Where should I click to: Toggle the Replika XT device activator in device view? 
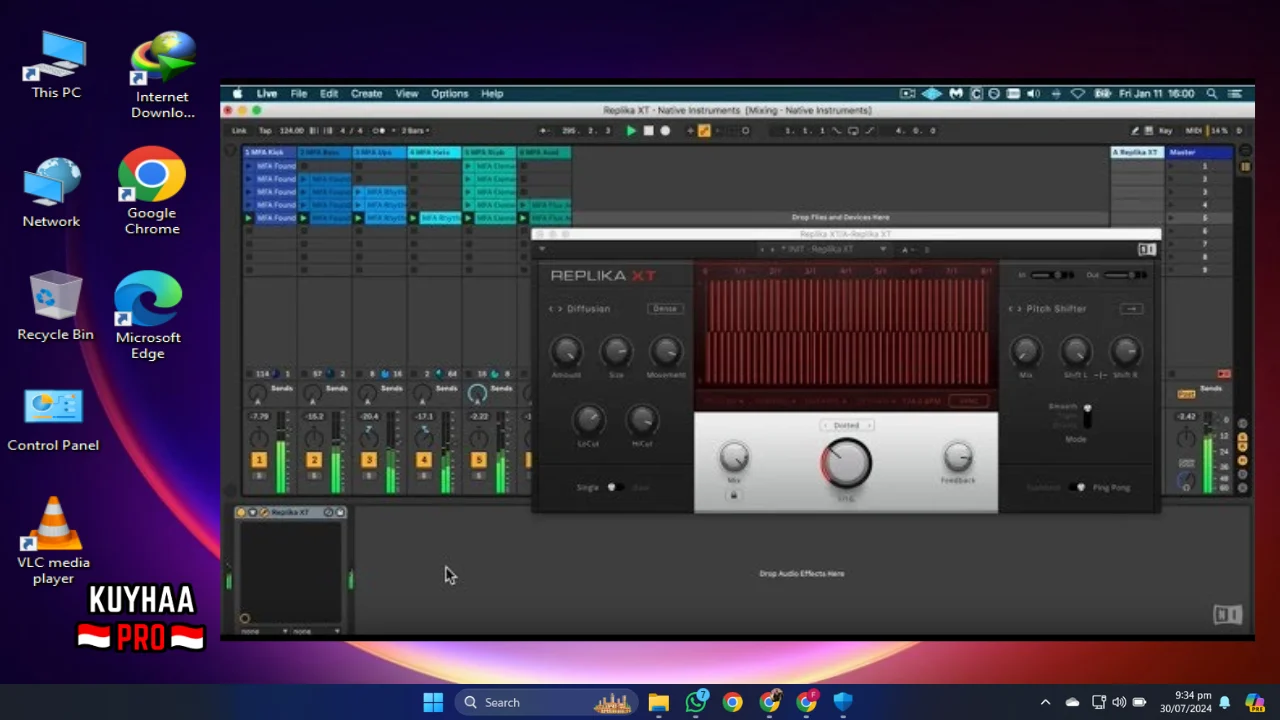241,512
